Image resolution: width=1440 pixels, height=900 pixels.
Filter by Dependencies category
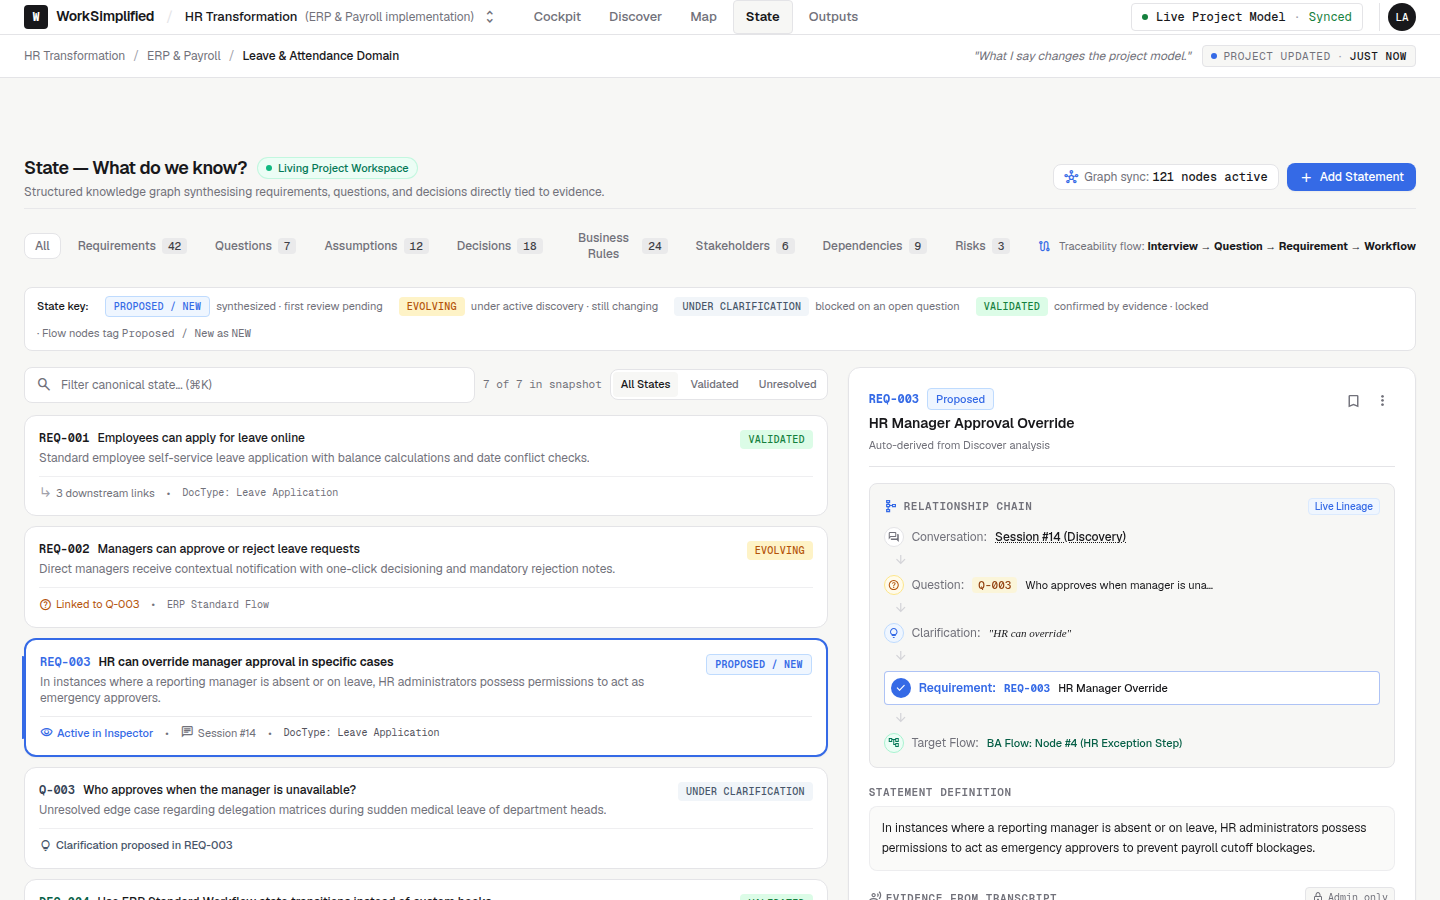[874, 246]
